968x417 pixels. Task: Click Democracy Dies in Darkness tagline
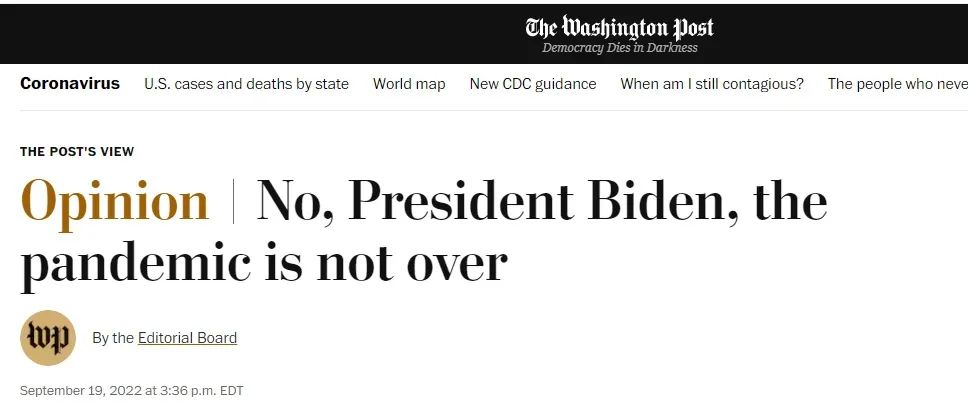click(x=619, y=48)
